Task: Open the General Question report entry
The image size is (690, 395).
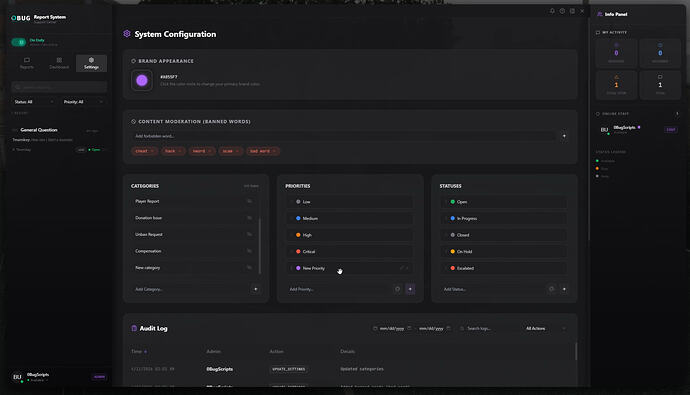Action: [x=59, y=140]
